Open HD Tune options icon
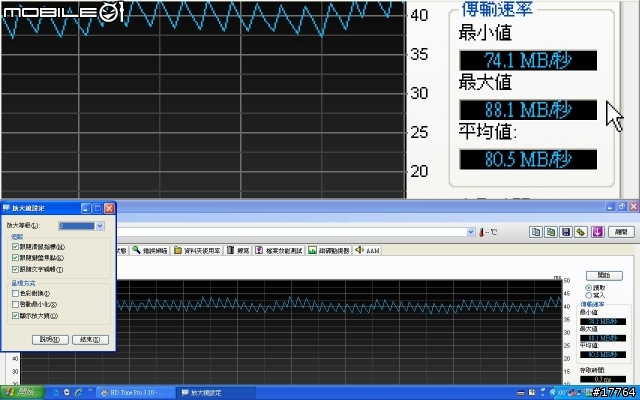 [x=581, y=232]
